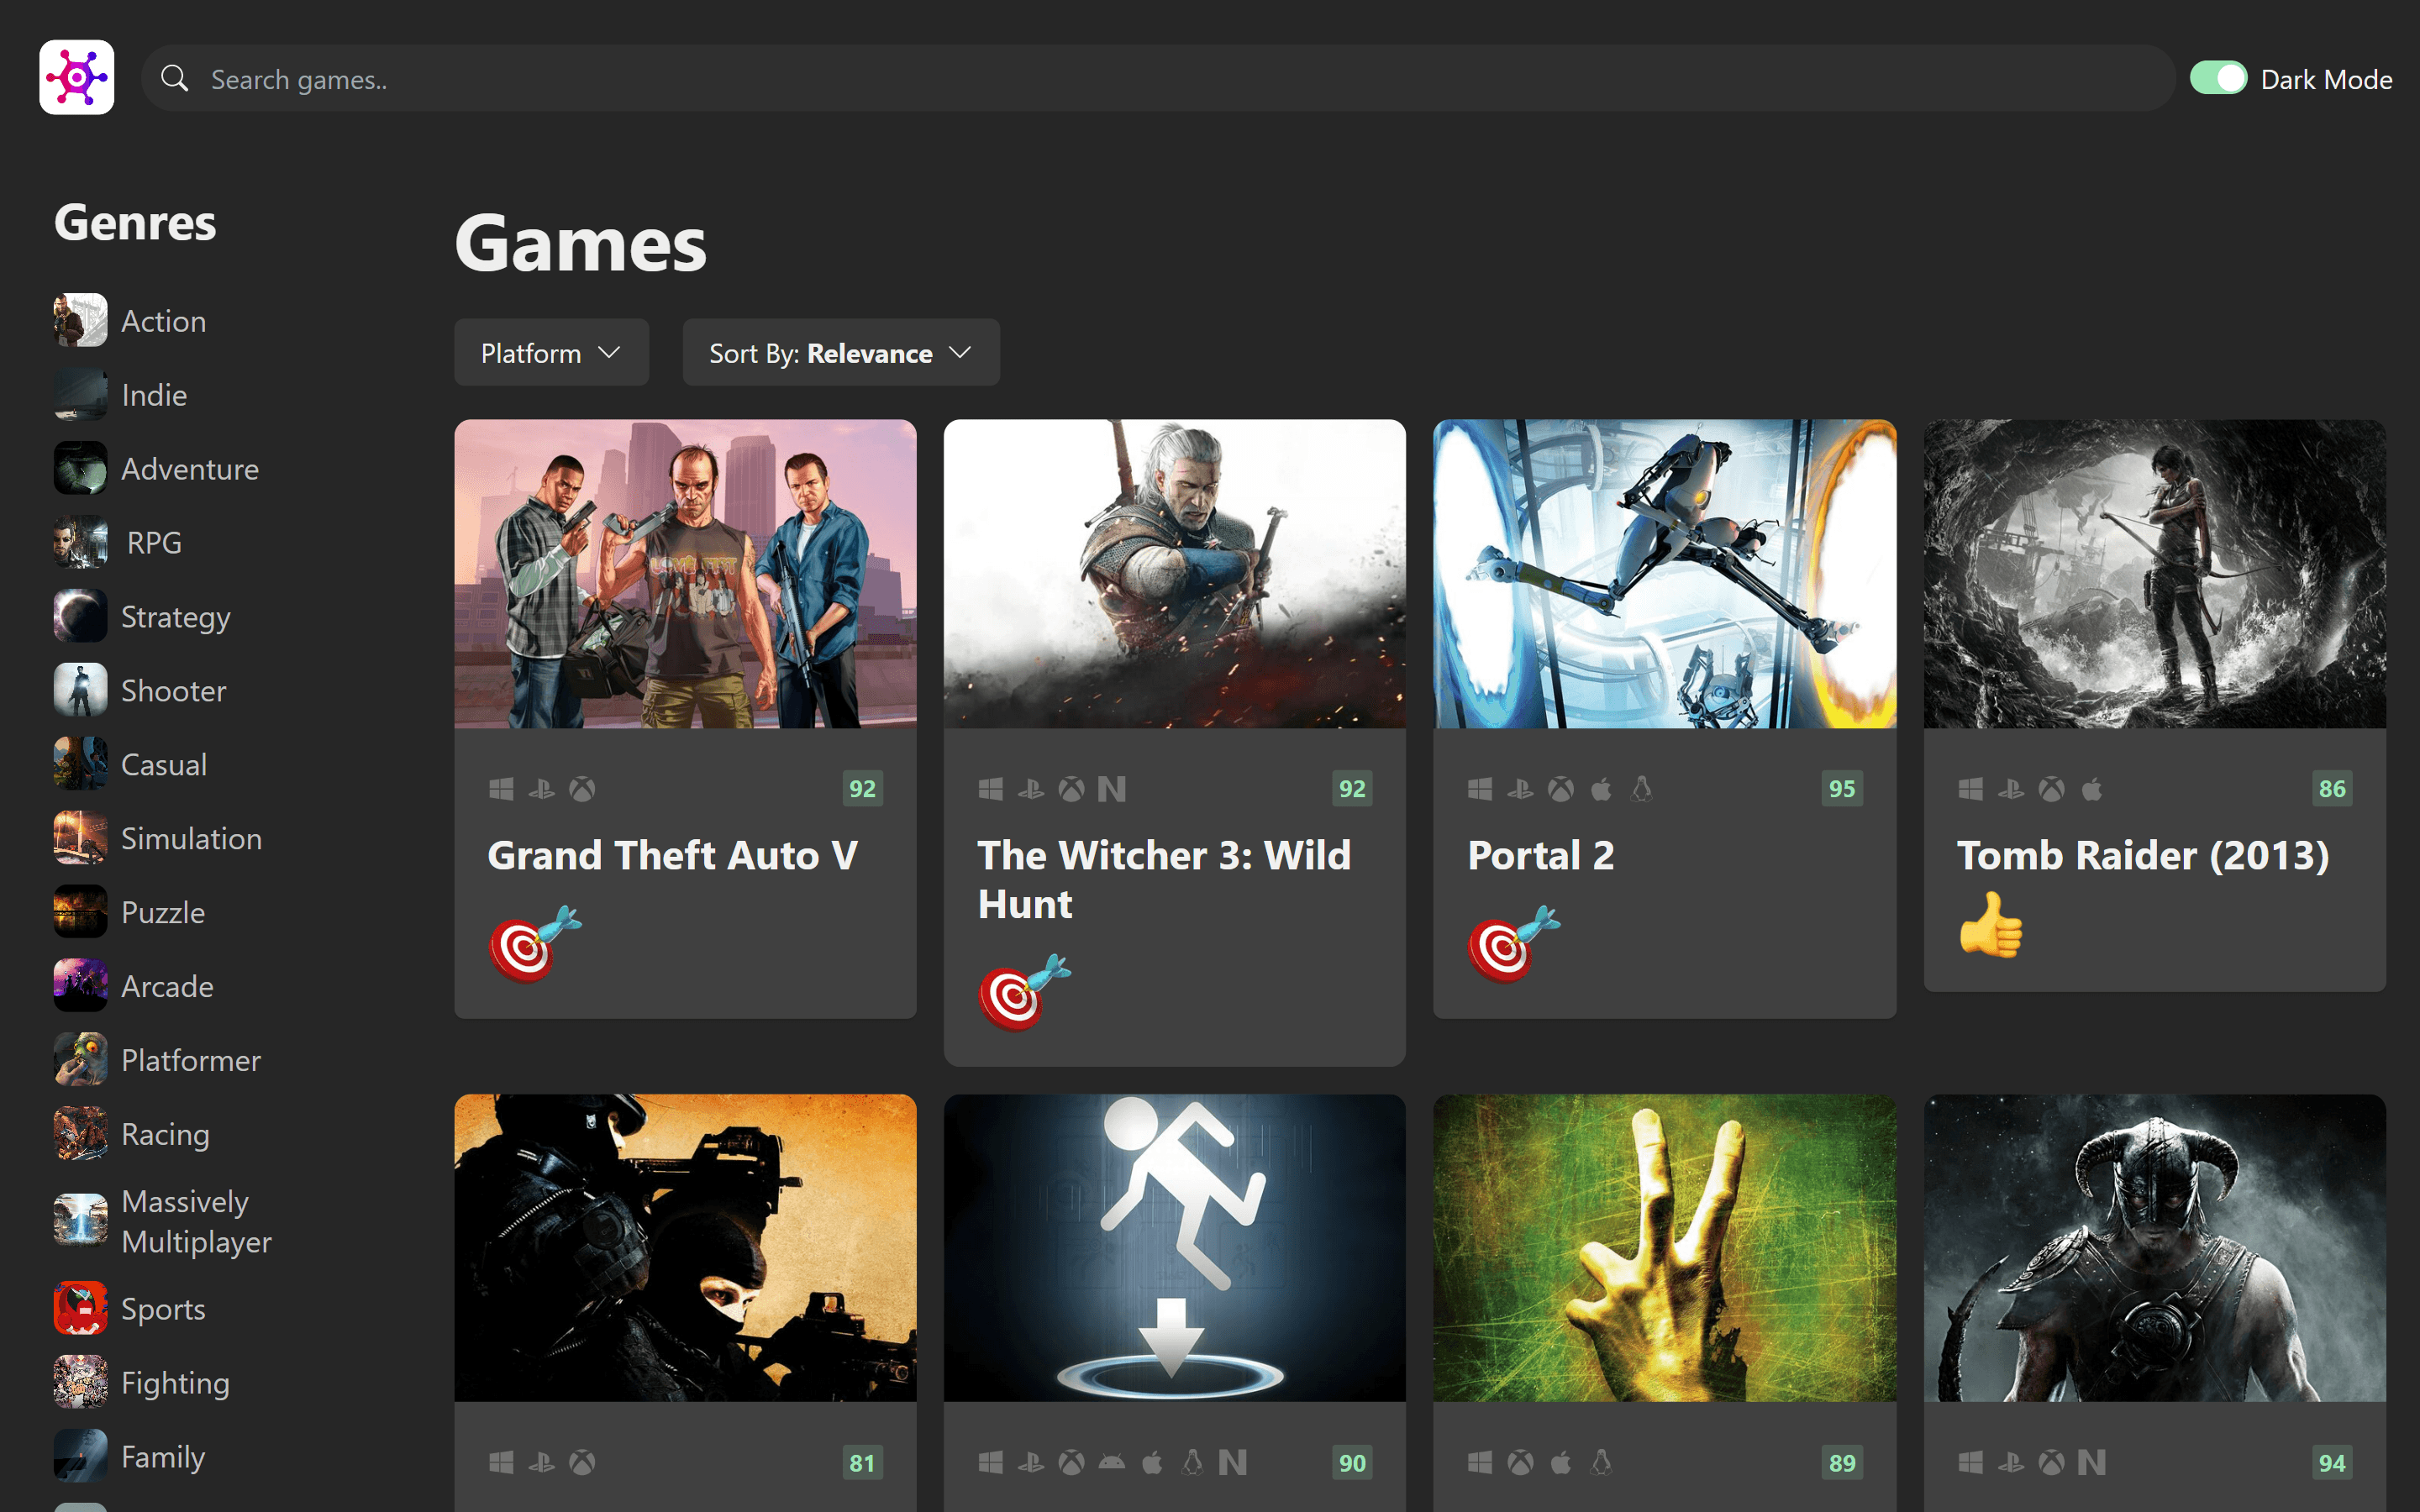Focus the Search games input field
Image resolution: width=2420 pixels, height=1512 pixels.
pos(1158,78)
